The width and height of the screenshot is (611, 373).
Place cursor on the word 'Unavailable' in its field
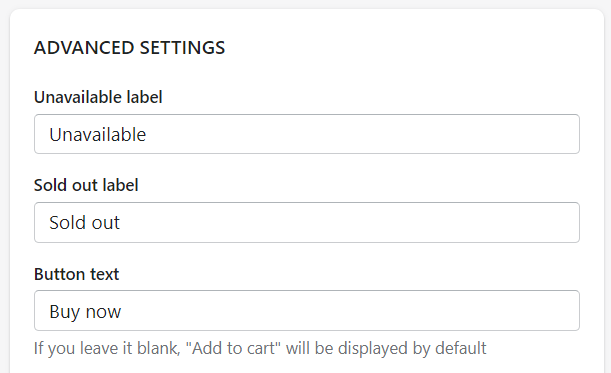(97, 134)
